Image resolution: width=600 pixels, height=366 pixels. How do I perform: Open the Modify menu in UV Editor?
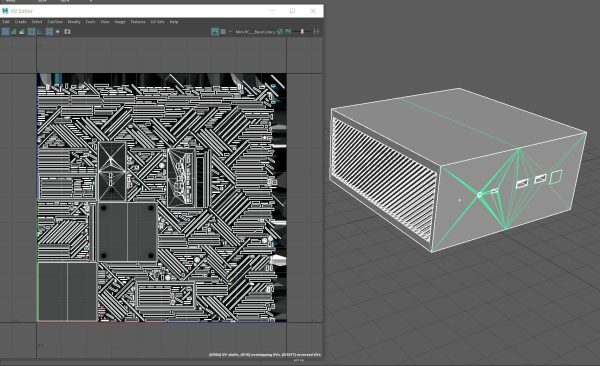(x=74, y=22)
